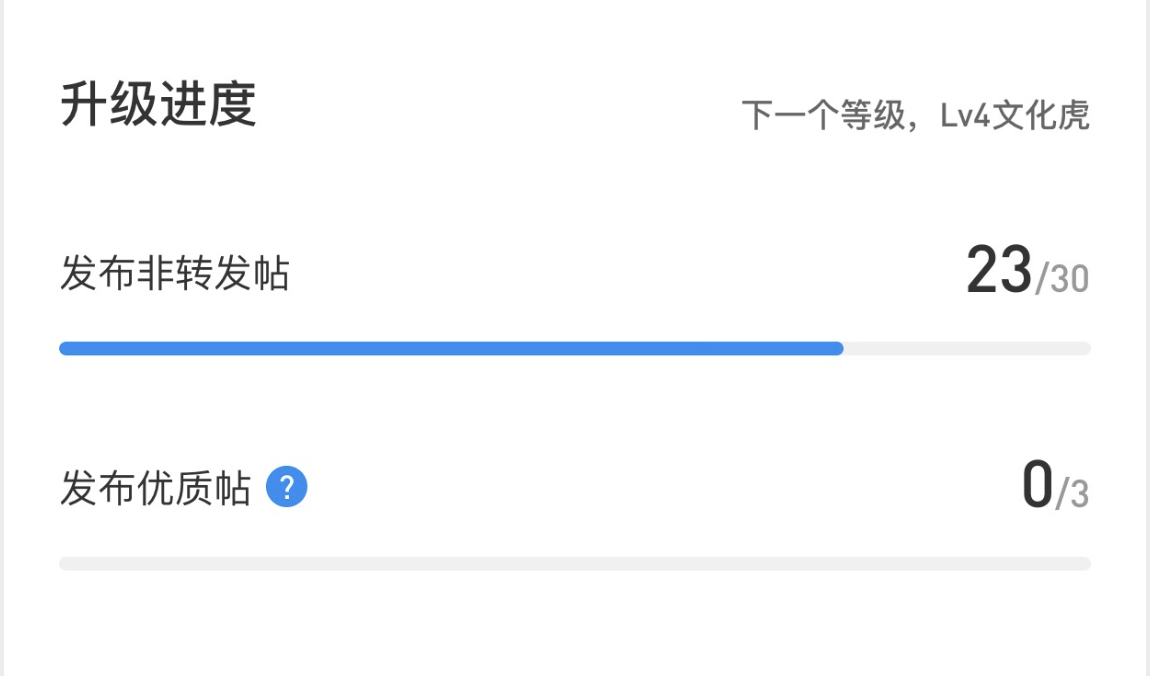Click the 发布非转发帖 task label
Image resolution: width=1150 pixels, height=676 pixels.
coord(174,273)
